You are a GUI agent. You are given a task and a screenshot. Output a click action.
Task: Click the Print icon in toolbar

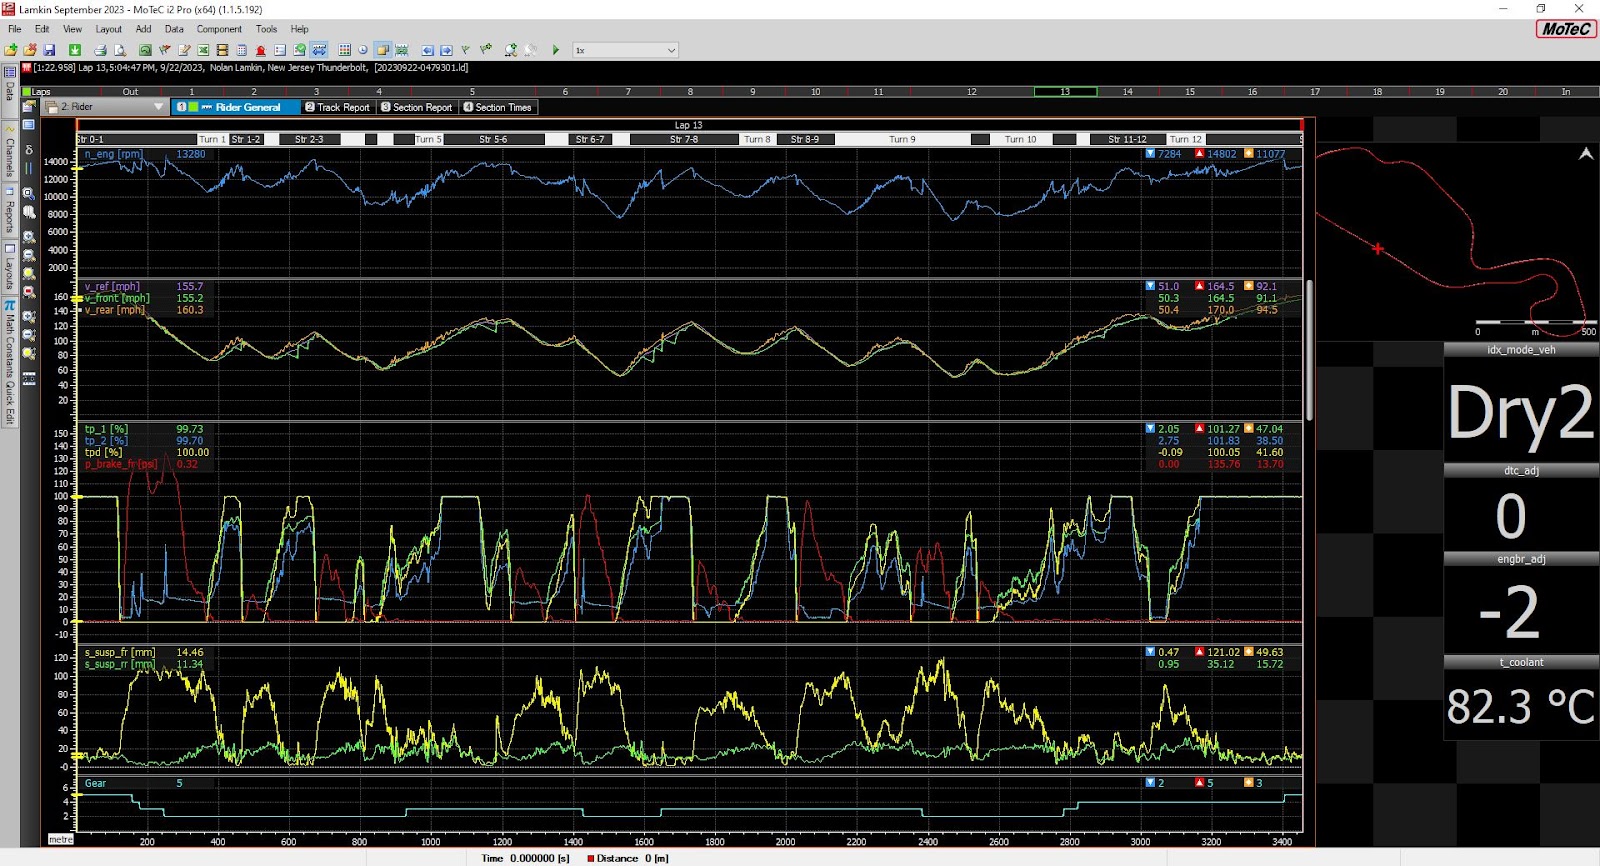(x=100, y=50)
